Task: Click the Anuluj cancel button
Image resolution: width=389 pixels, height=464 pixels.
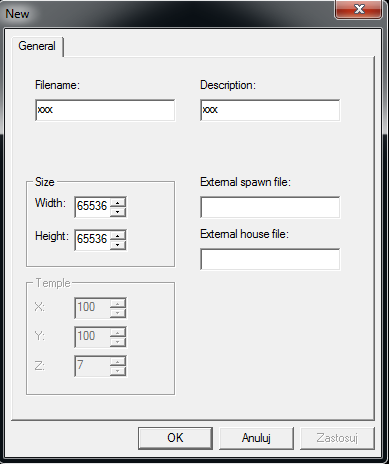Action: (x=256, y=438)
